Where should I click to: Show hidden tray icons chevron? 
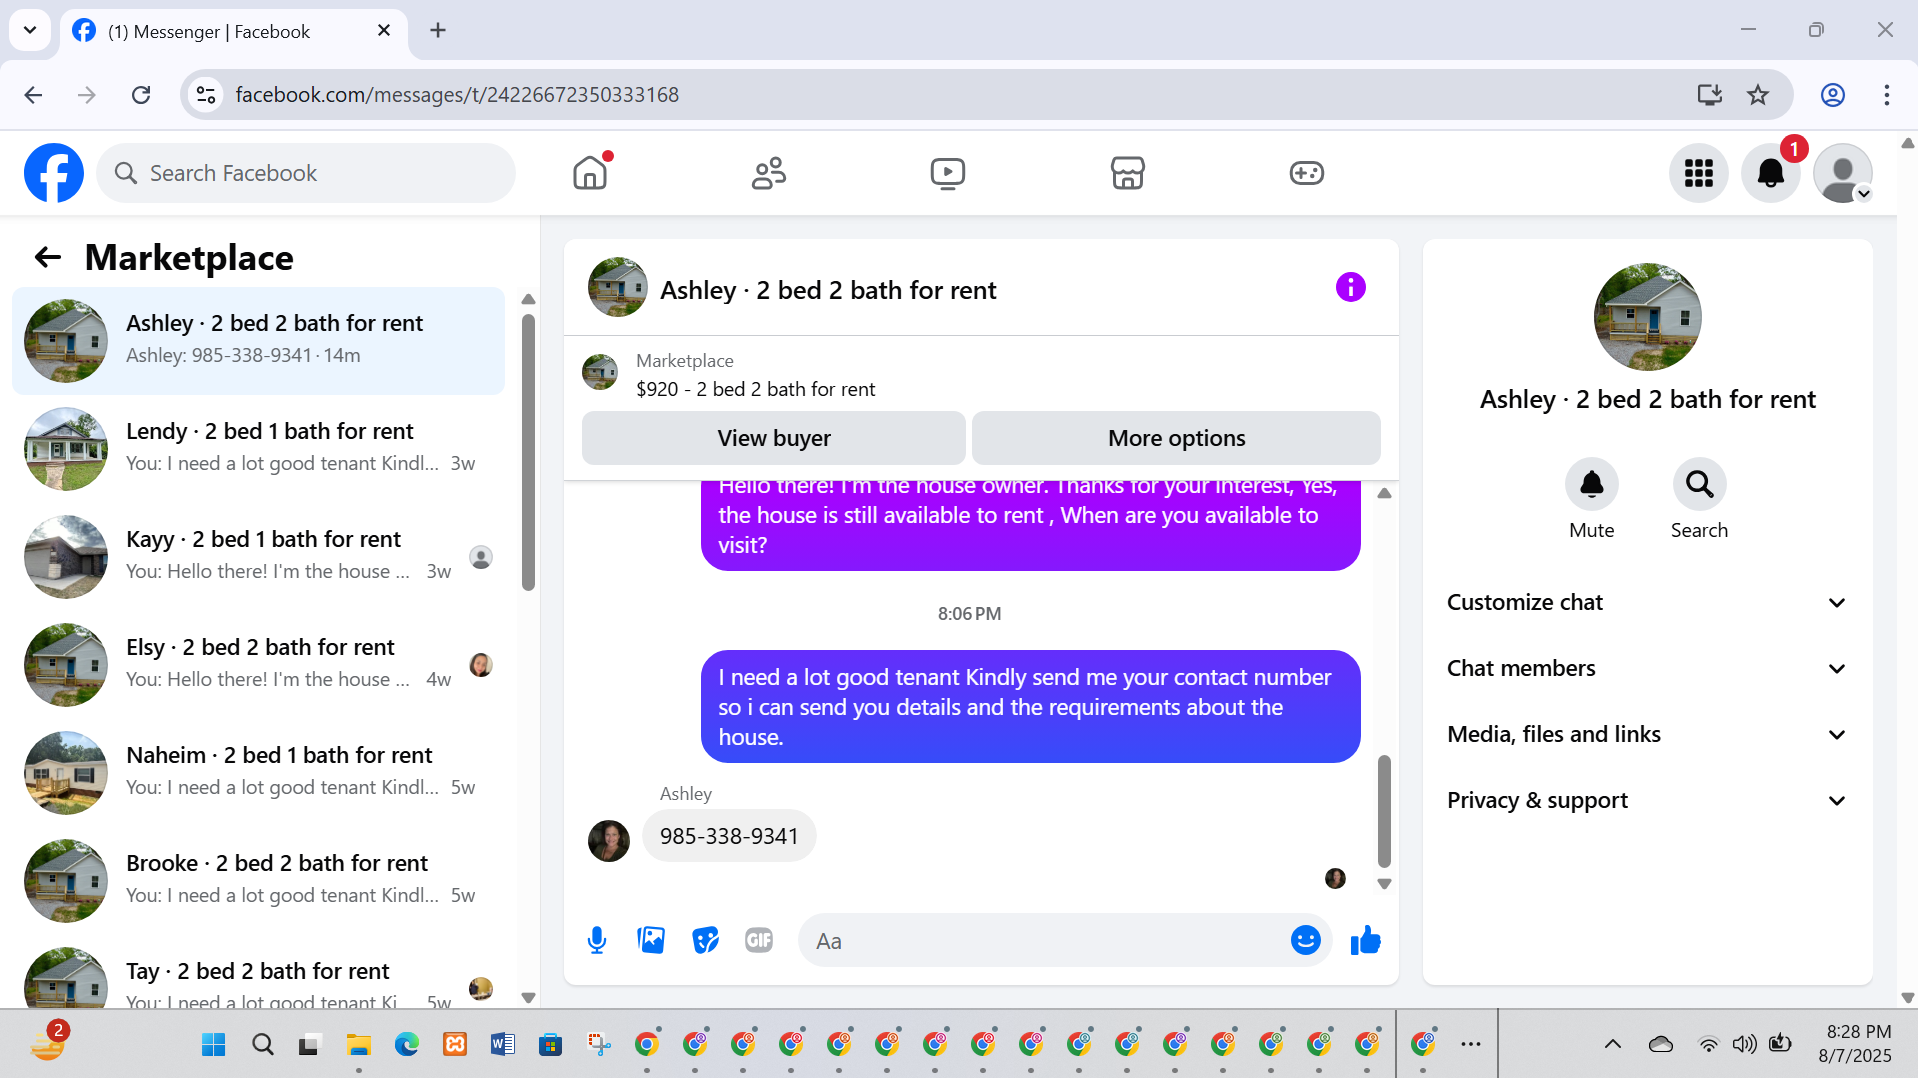point(1612,1045)
